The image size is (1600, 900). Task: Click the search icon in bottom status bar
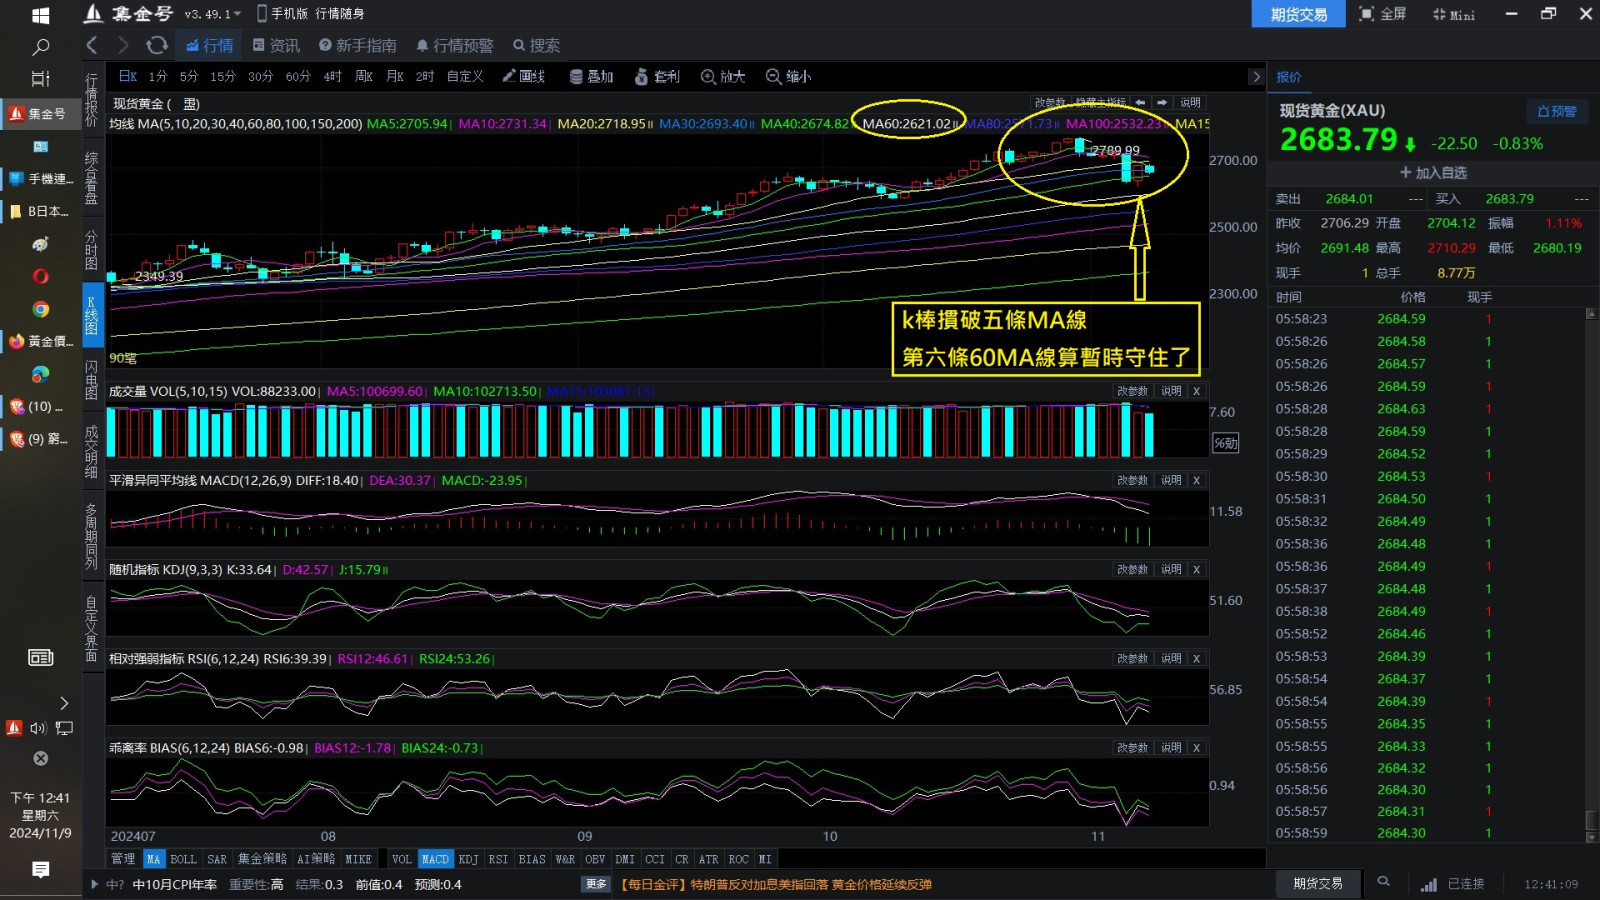tap(1383, 882)
